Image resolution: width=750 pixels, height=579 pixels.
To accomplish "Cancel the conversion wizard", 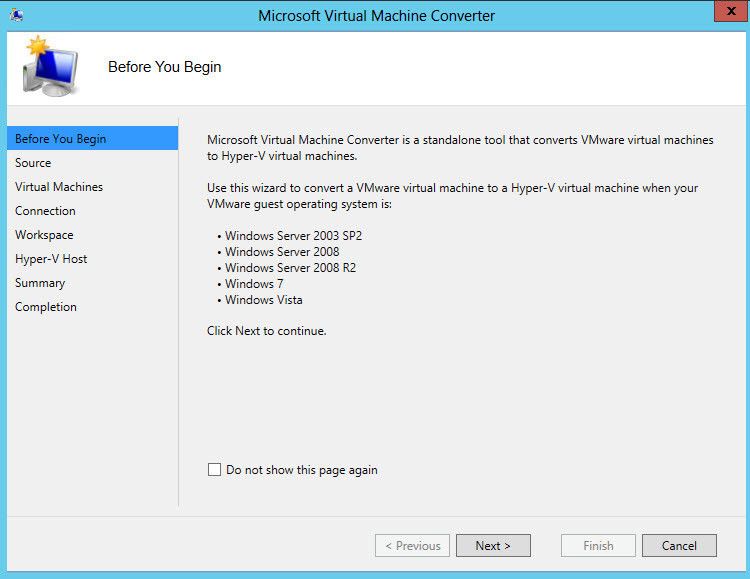I will pyautogui.click(x=679, y=546).
